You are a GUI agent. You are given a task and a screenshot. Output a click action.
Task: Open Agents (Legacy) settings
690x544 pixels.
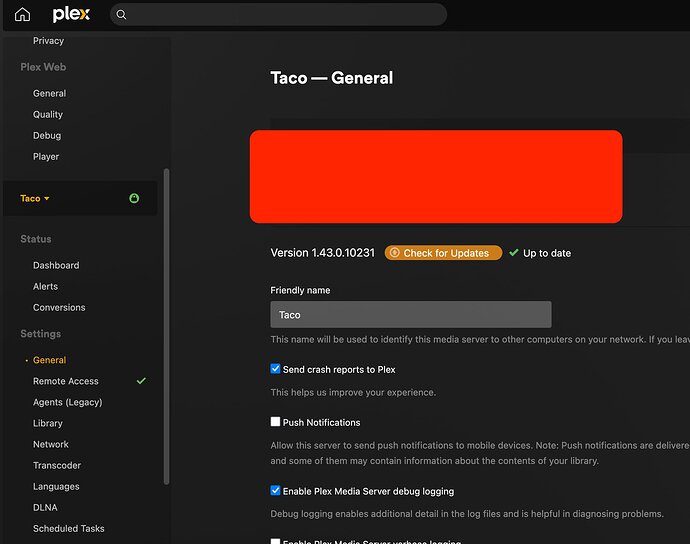tap(67, 402)
